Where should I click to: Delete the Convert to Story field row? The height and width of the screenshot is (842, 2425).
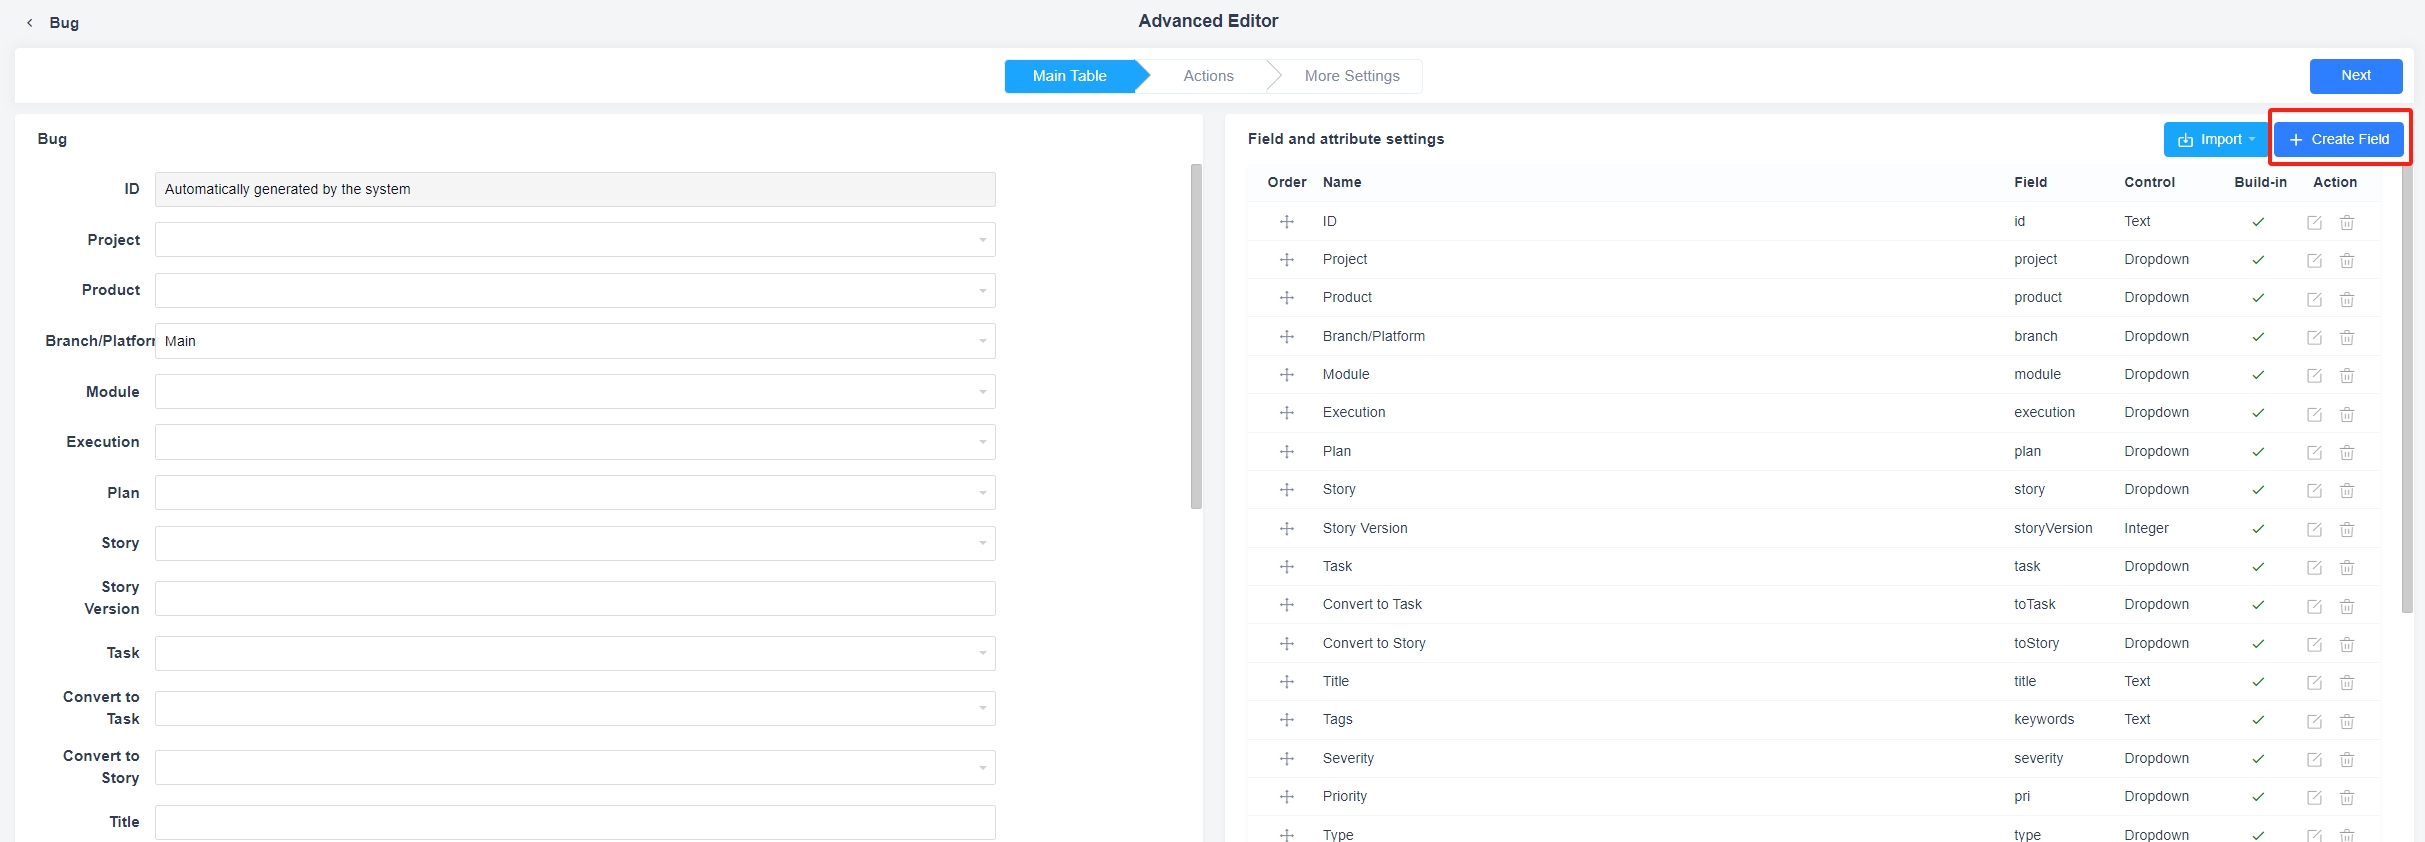tap(2347, 645)
